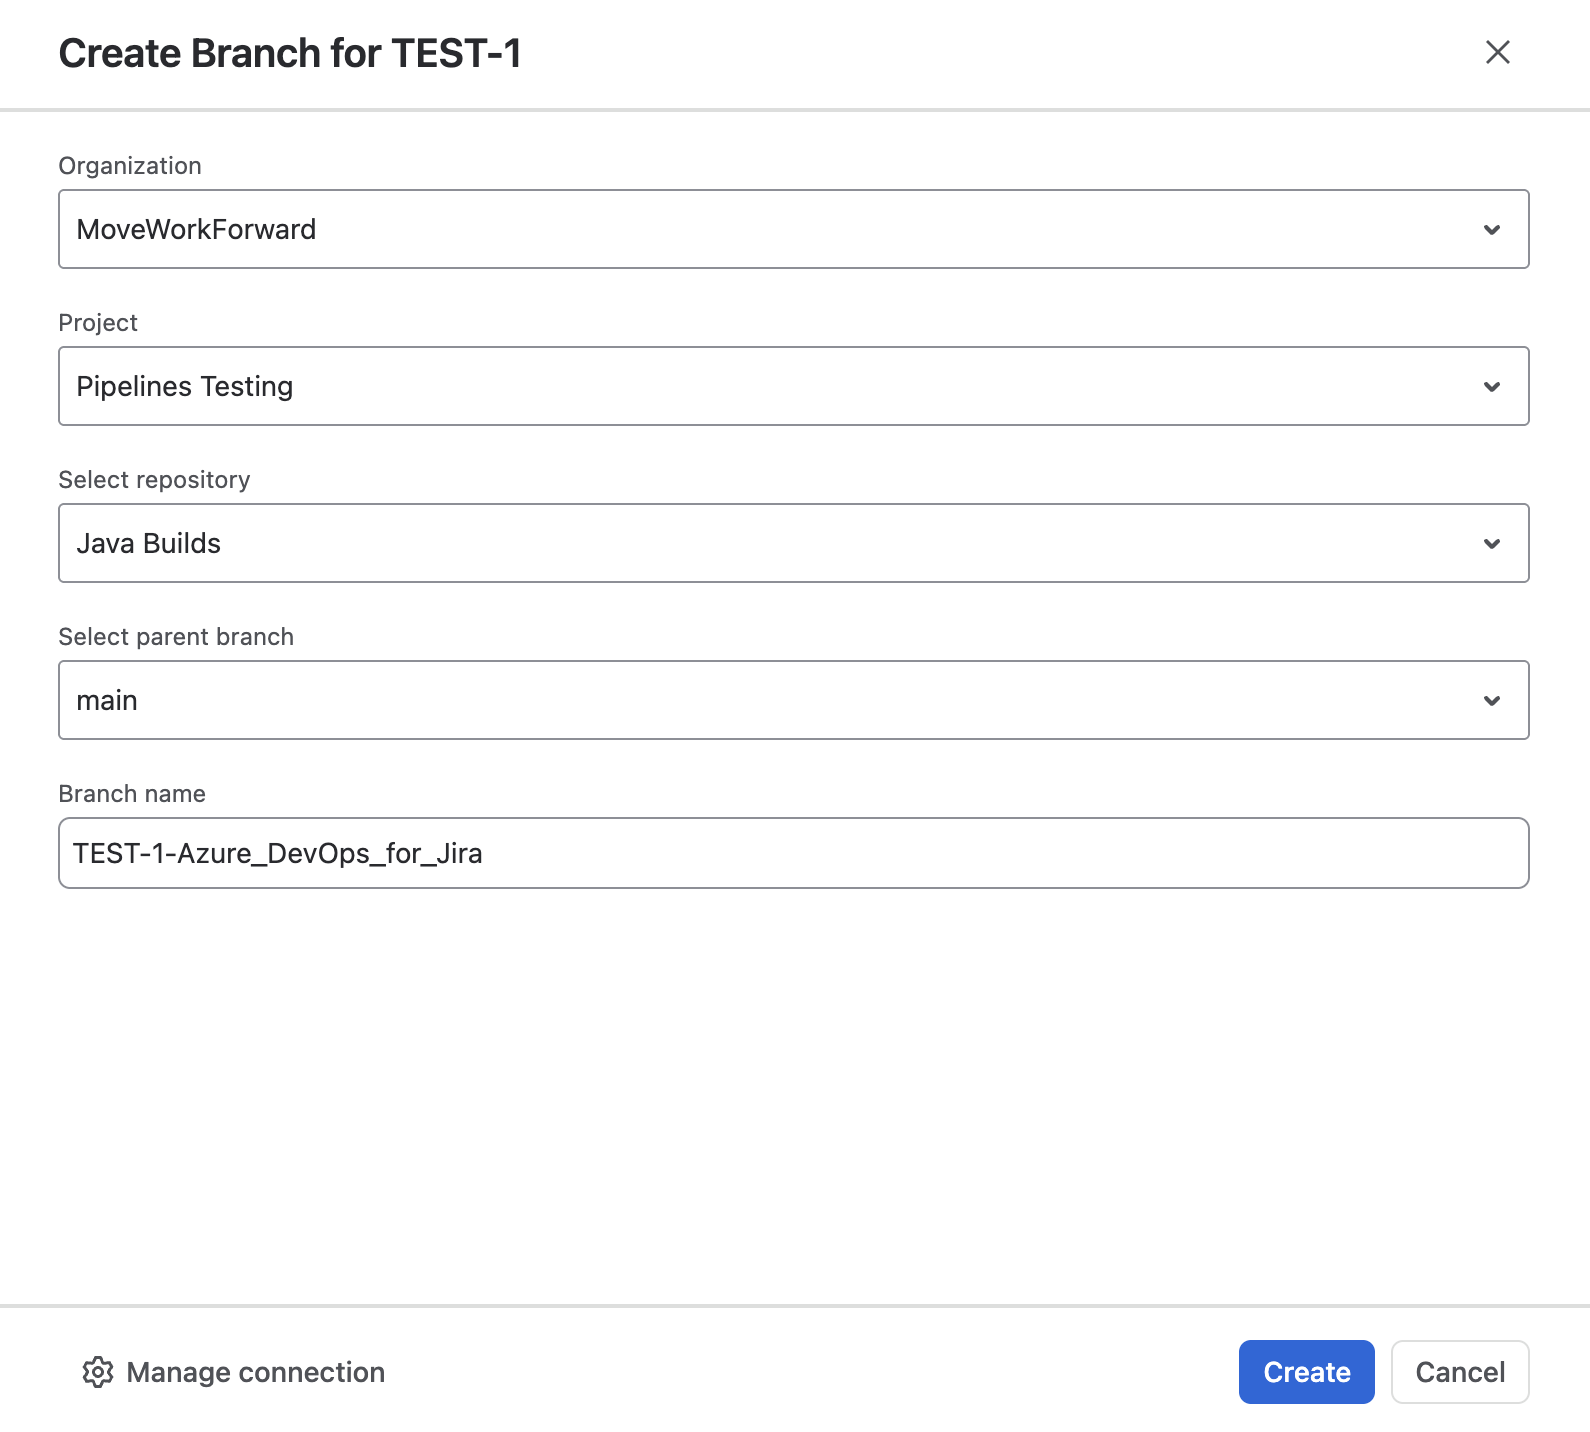Click the 'Select parent branch' label

tap(176, 637)
